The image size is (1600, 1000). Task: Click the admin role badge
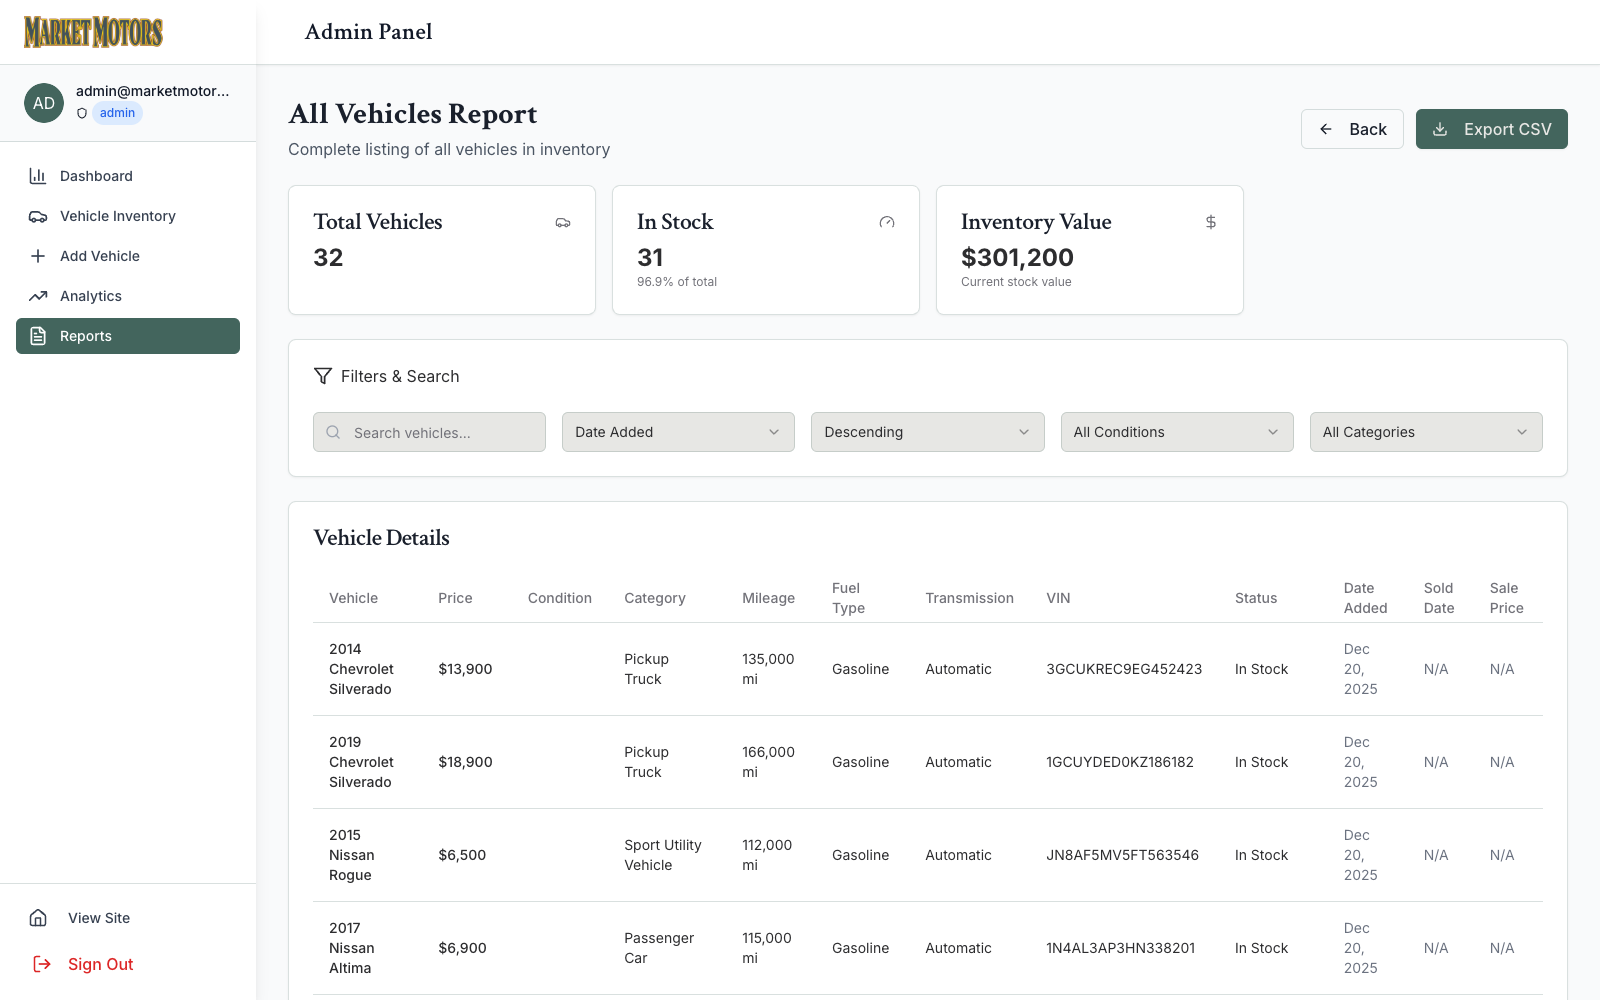point(117,113)
